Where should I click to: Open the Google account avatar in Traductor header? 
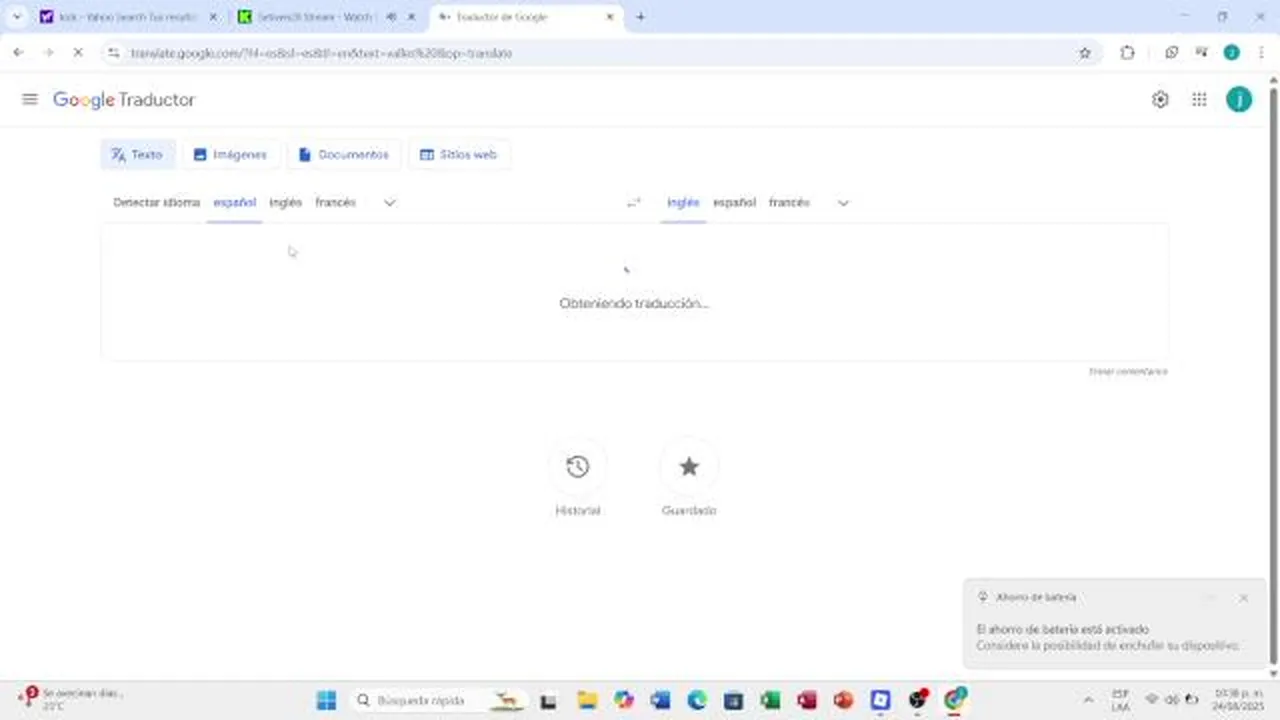1239,99
